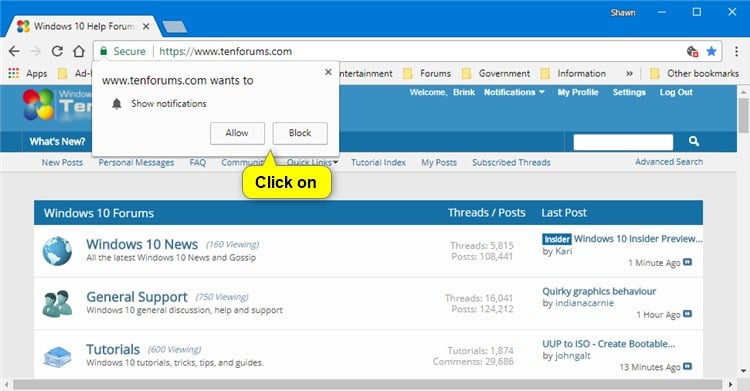Image resolution: width=750 pixels, height=391 pixels.
Task: Jump to last post by indianacarnie
Action: (x=687, y=314)
